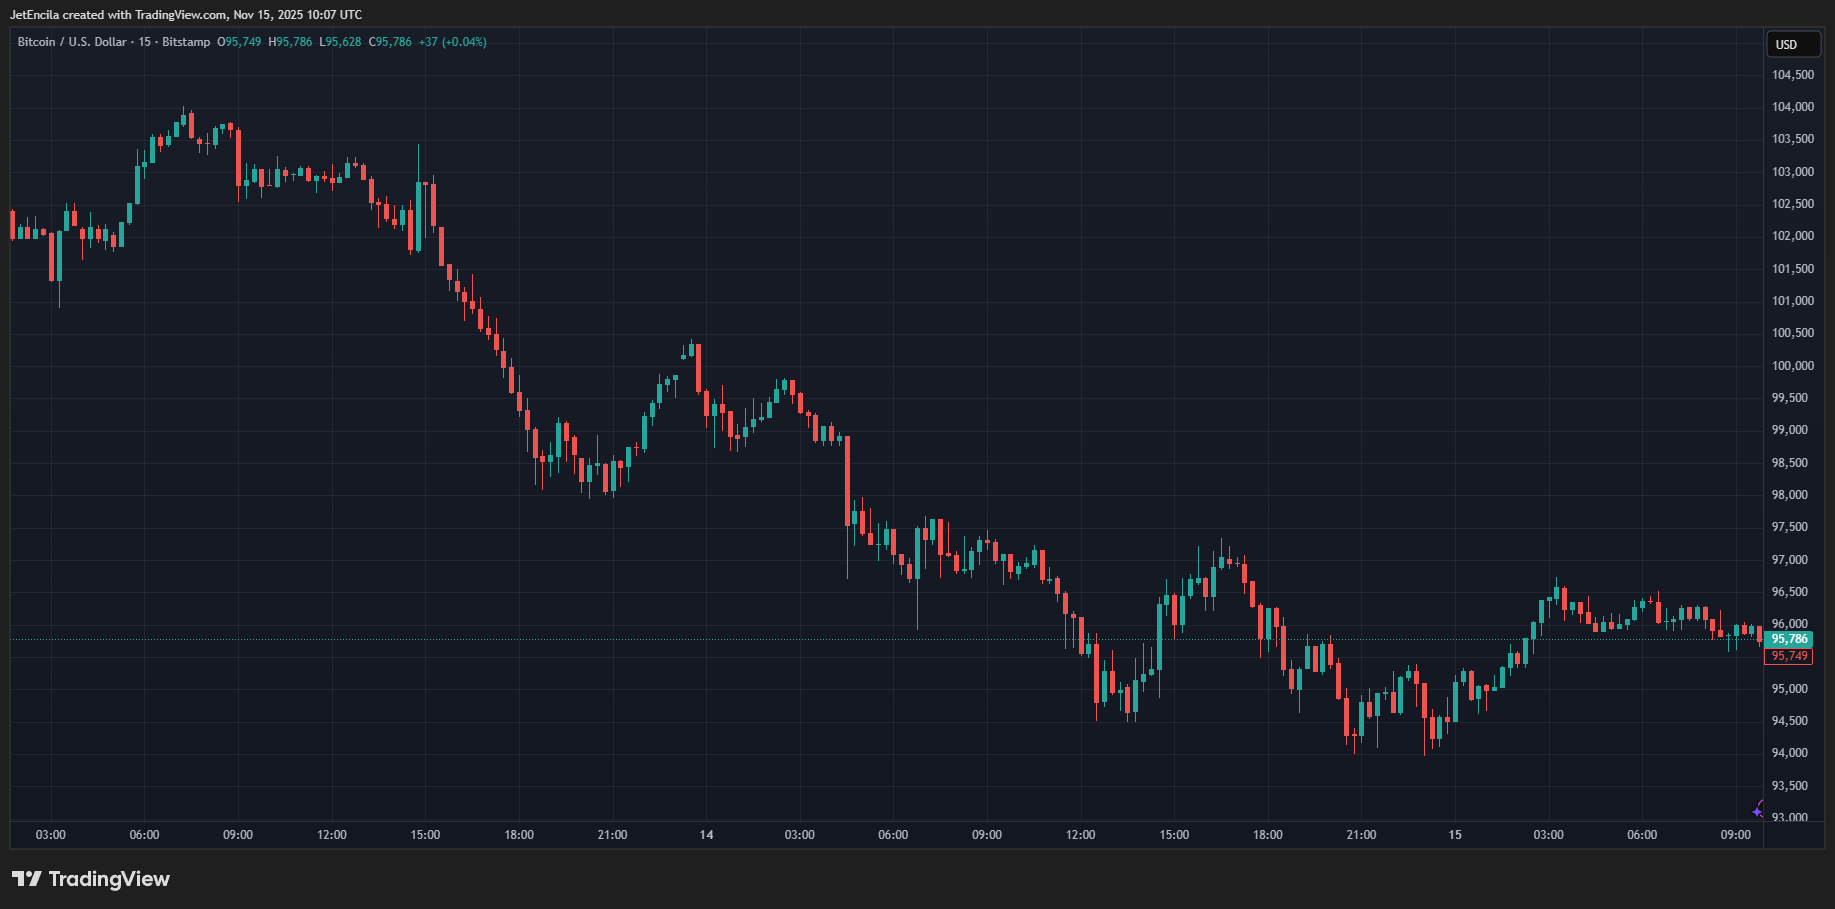The height and width of the screenshot is (909, 1835).
Task: Click the 14 date marker on time axis
Action: 706,835
